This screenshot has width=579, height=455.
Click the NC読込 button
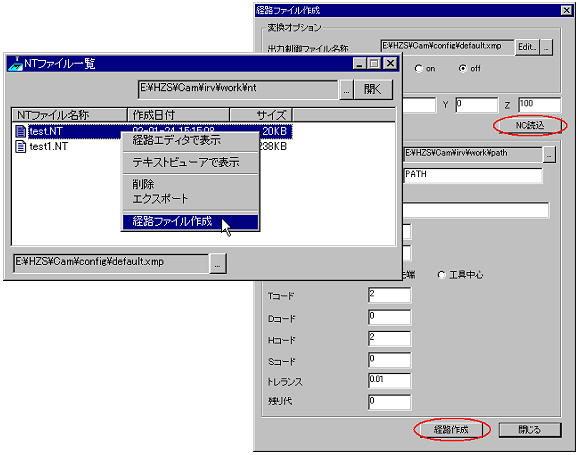point(530,126)
